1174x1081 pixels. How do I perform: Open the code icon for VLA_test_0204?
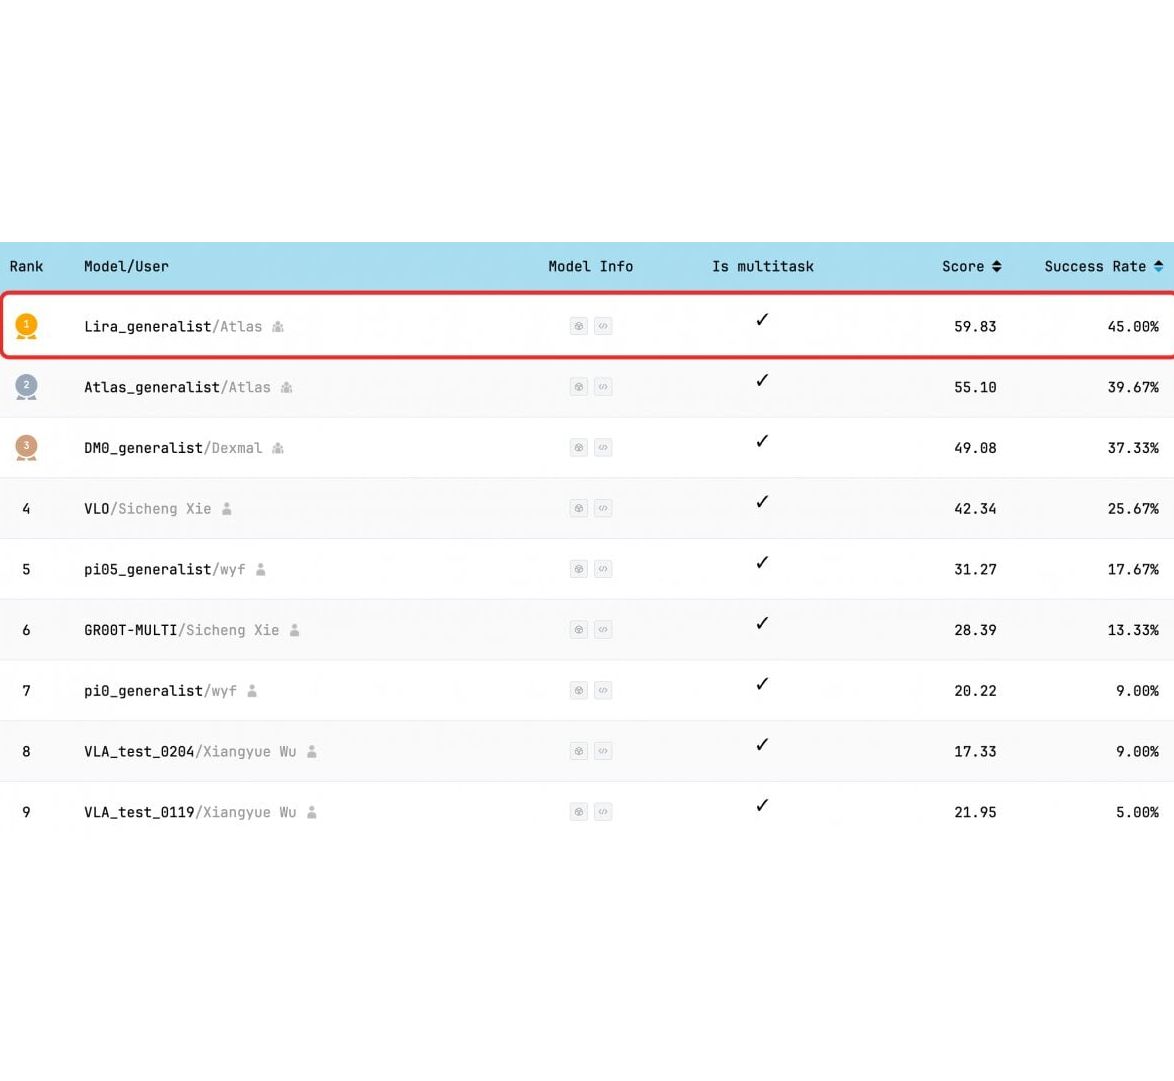tap(603, 750)
